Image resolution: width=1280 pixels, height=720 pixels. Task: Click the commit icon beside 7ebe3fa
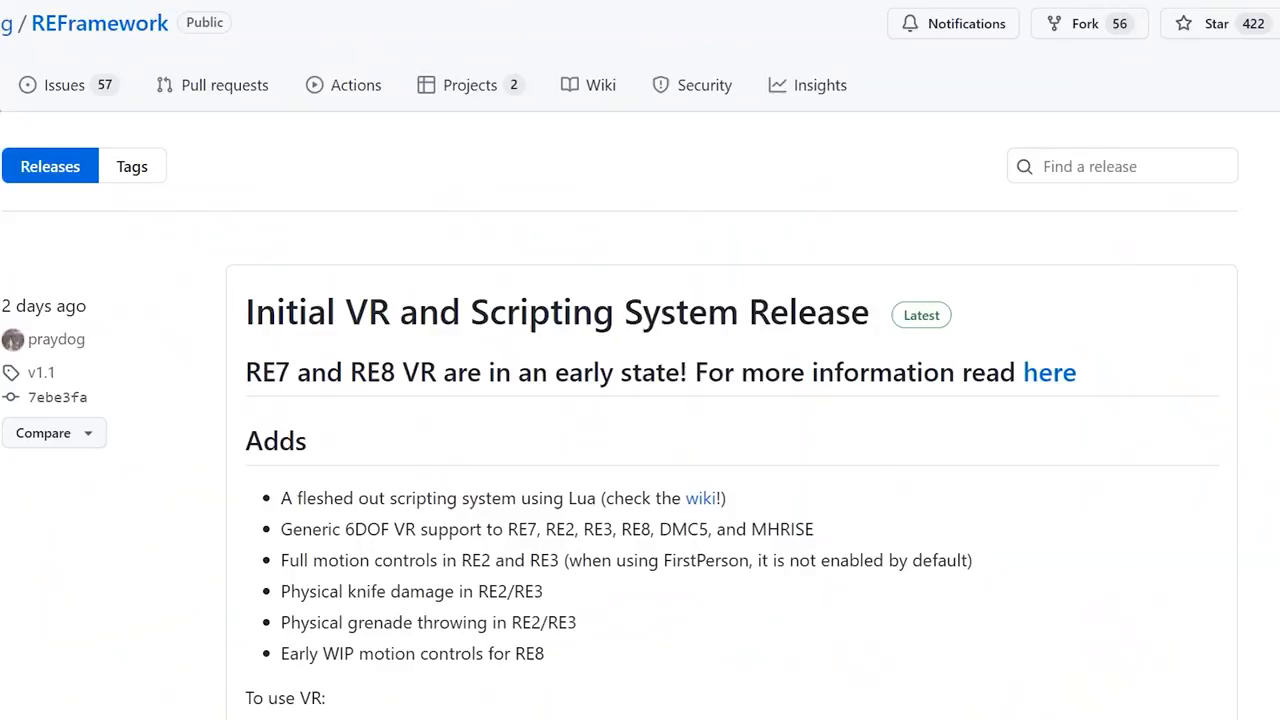coord(11,397)
